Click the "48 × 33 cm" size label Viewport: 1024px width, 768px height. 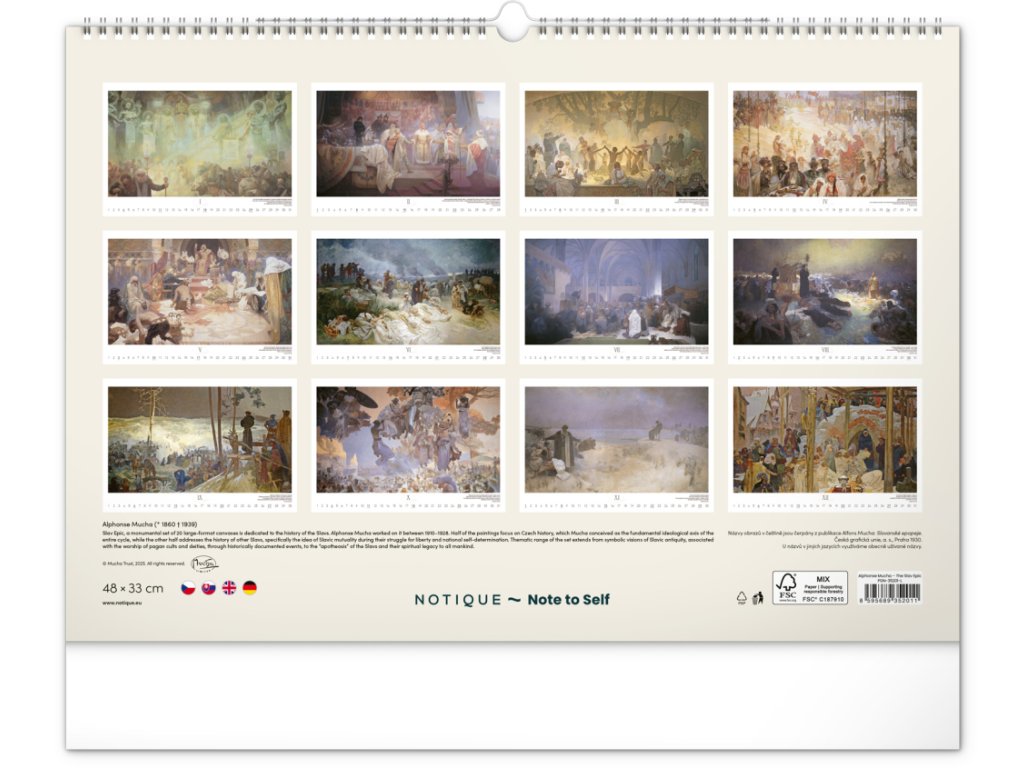point(133,588)
